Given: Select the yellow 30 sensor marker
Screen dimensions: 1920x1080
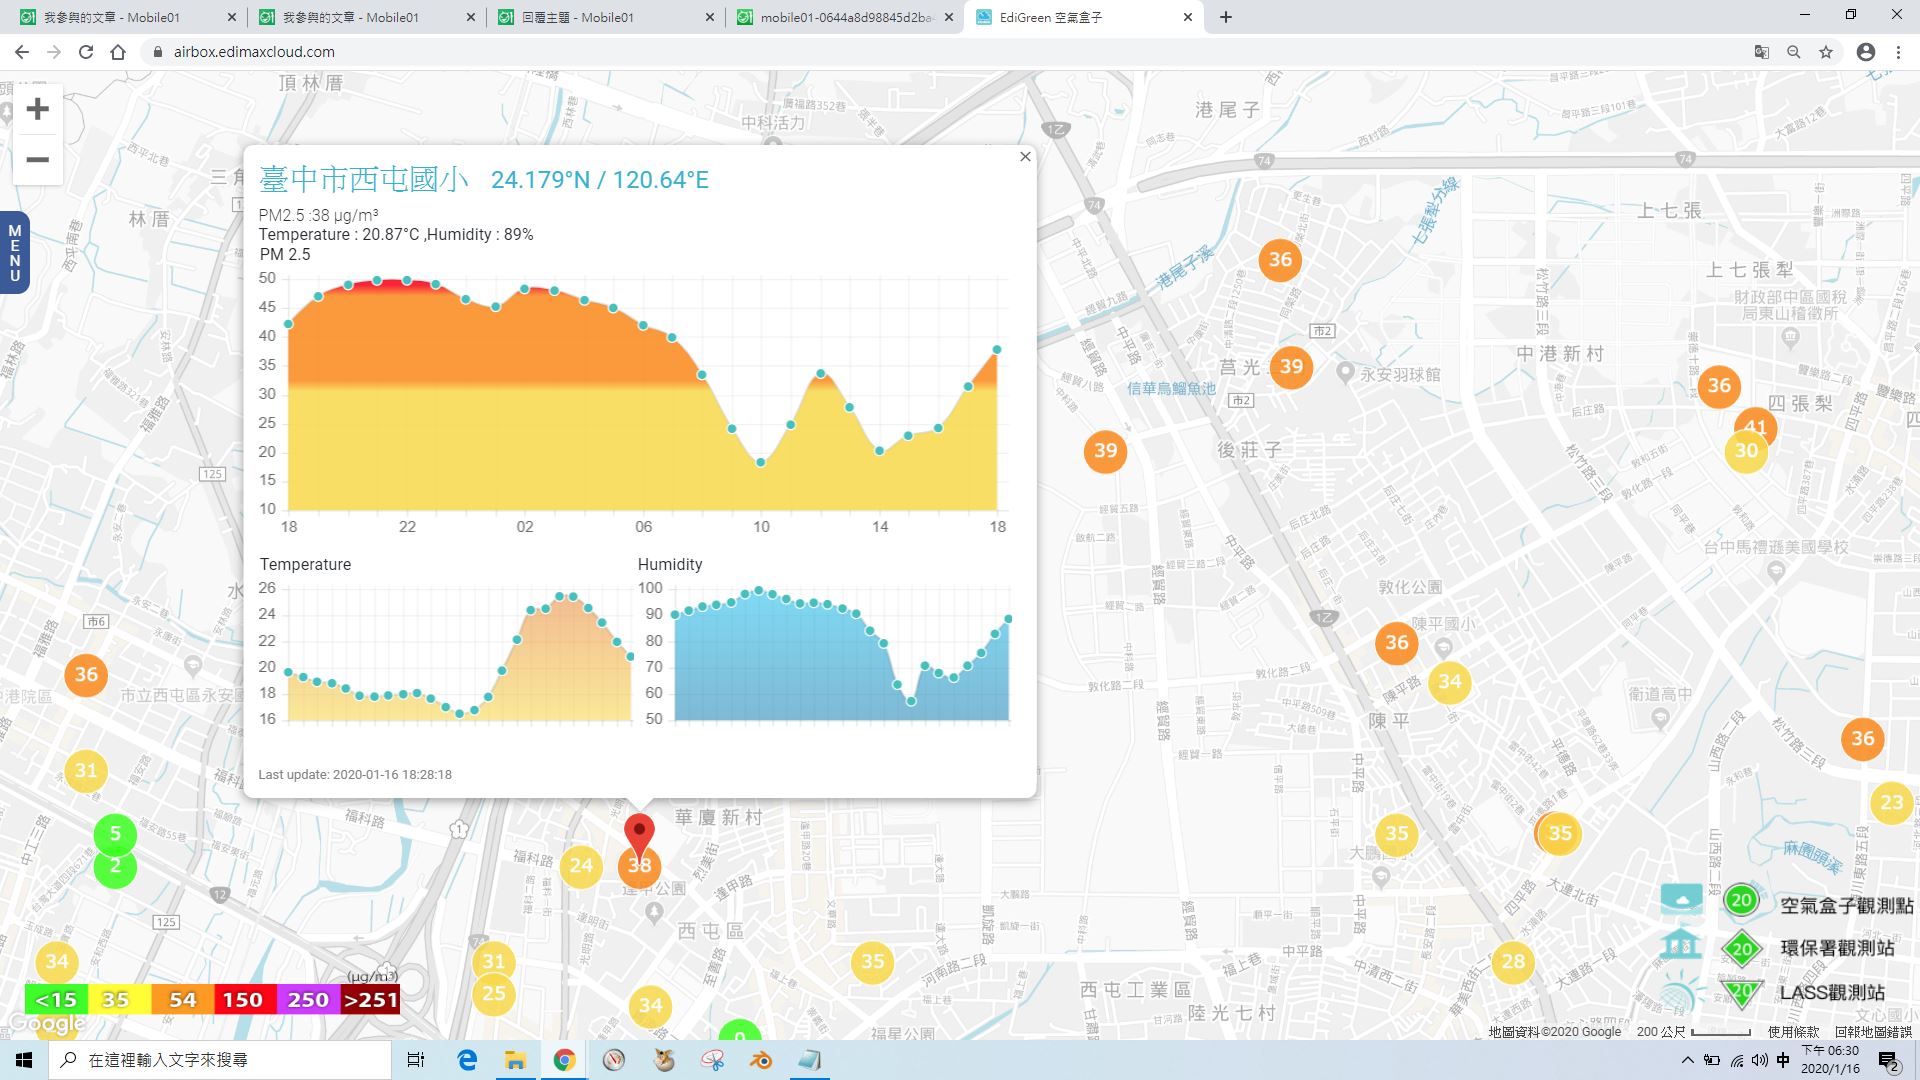Looking at the screenshot, I should [x=1746, y=451].
